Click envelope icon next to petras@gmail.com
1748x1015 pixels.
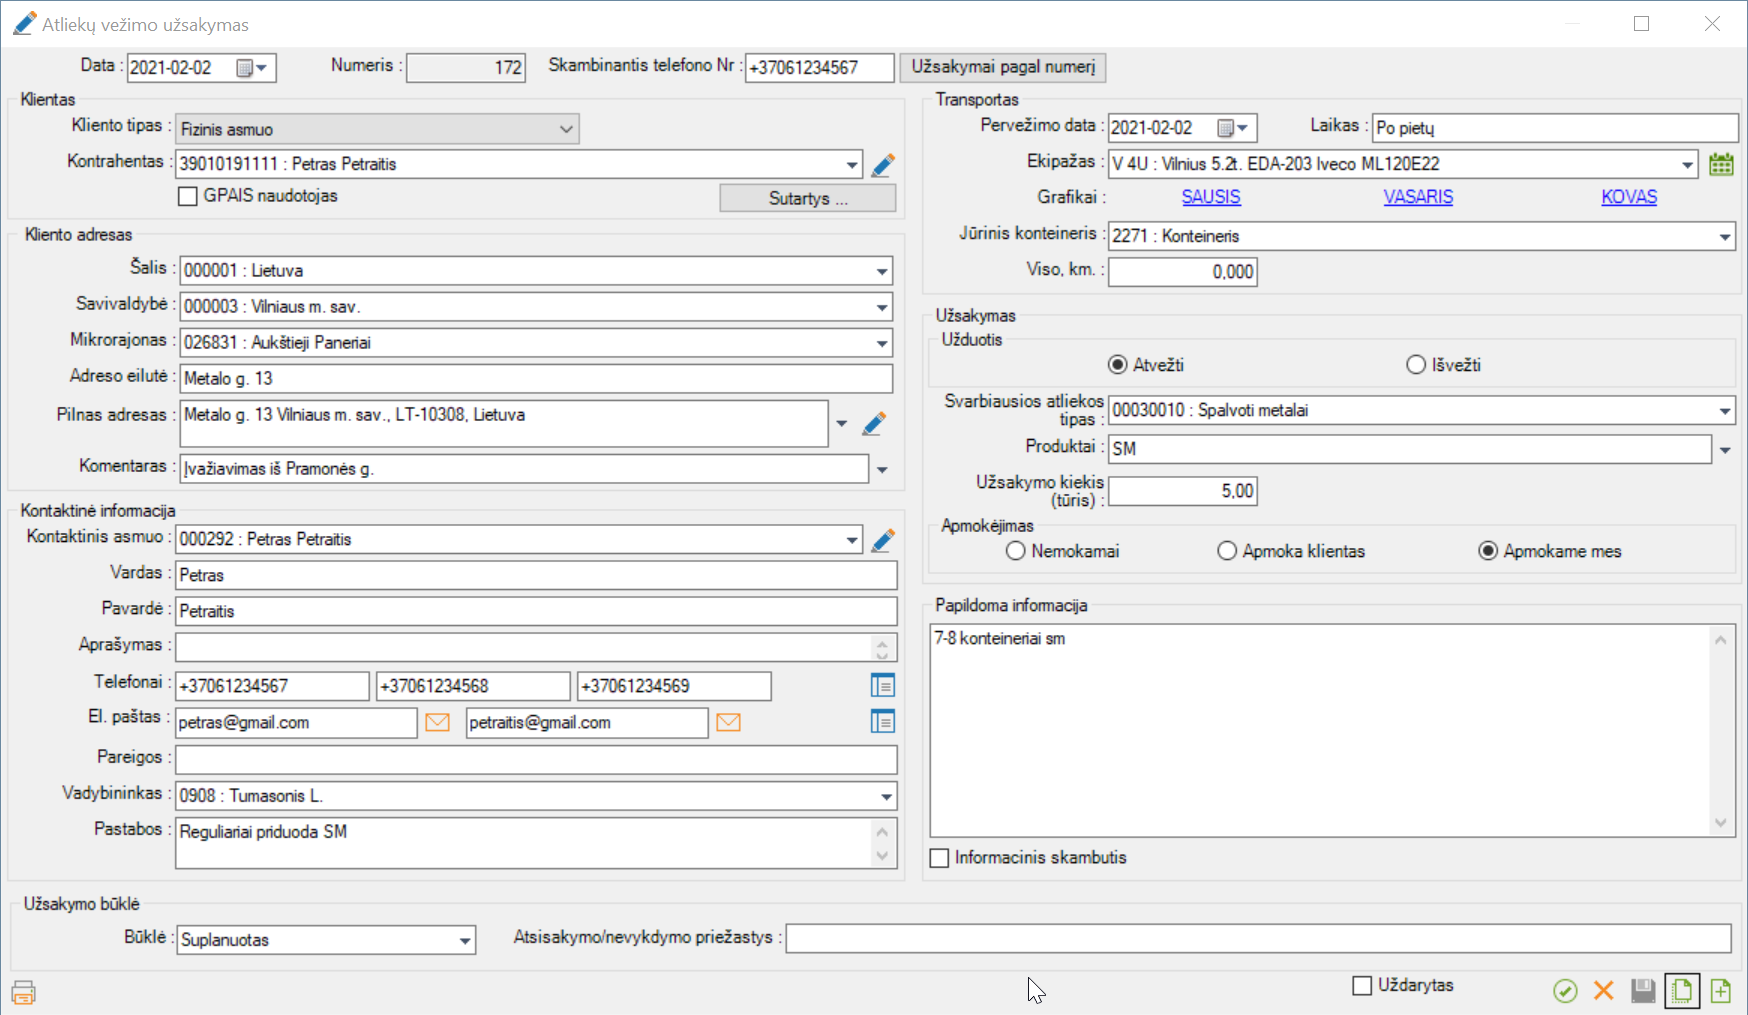coord(437,722)
